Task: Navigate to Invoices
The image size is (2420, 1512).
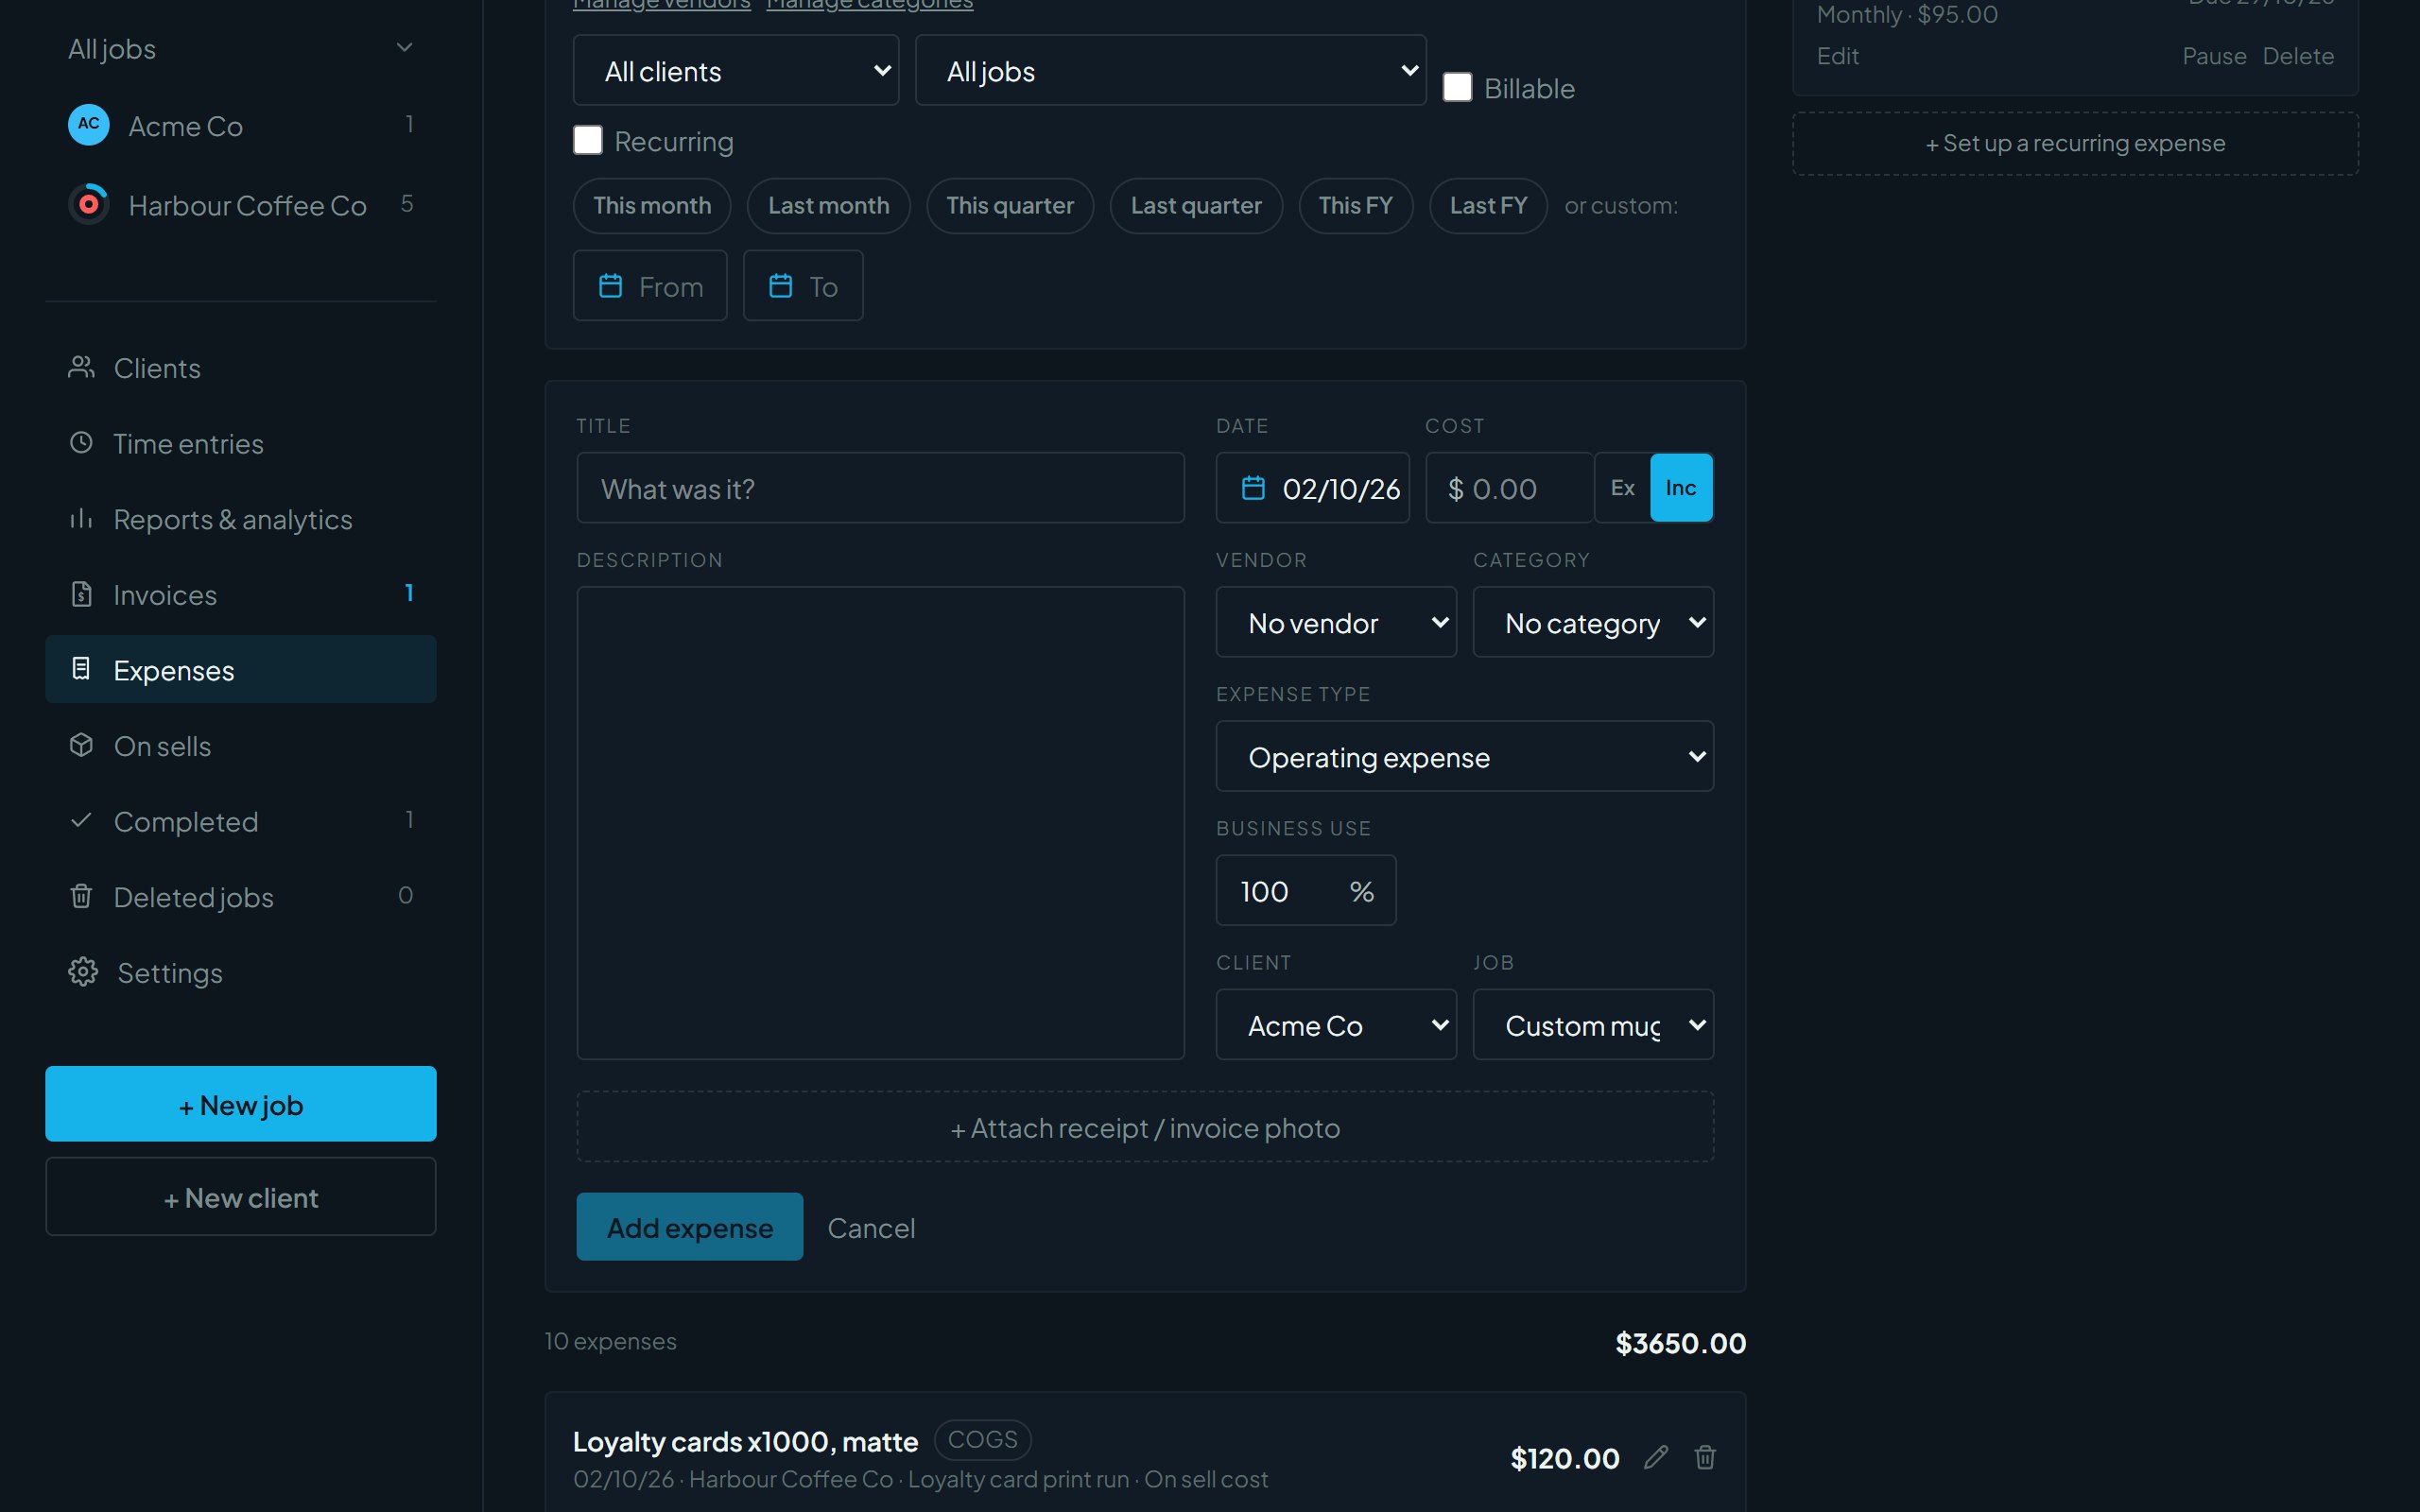Action: click(241, 594)
